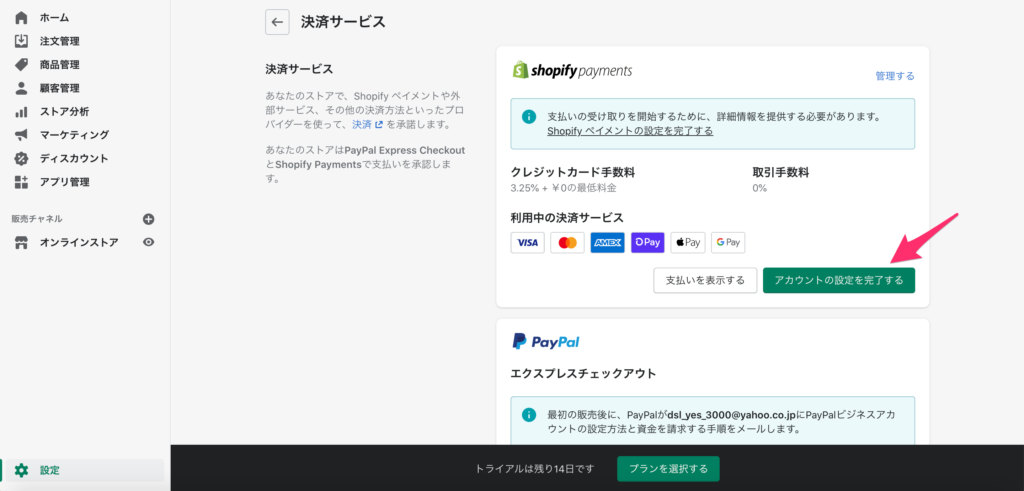Click the product tag icon beside 商品管理
This screenshot has width=1024, height=491.
pos(22,65)
